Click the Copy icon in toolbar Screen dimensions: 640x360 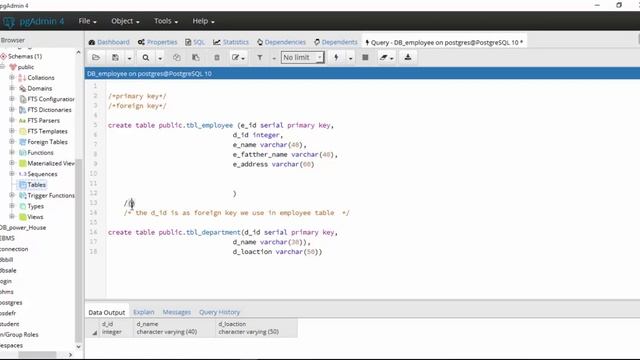tap(177, 58)
